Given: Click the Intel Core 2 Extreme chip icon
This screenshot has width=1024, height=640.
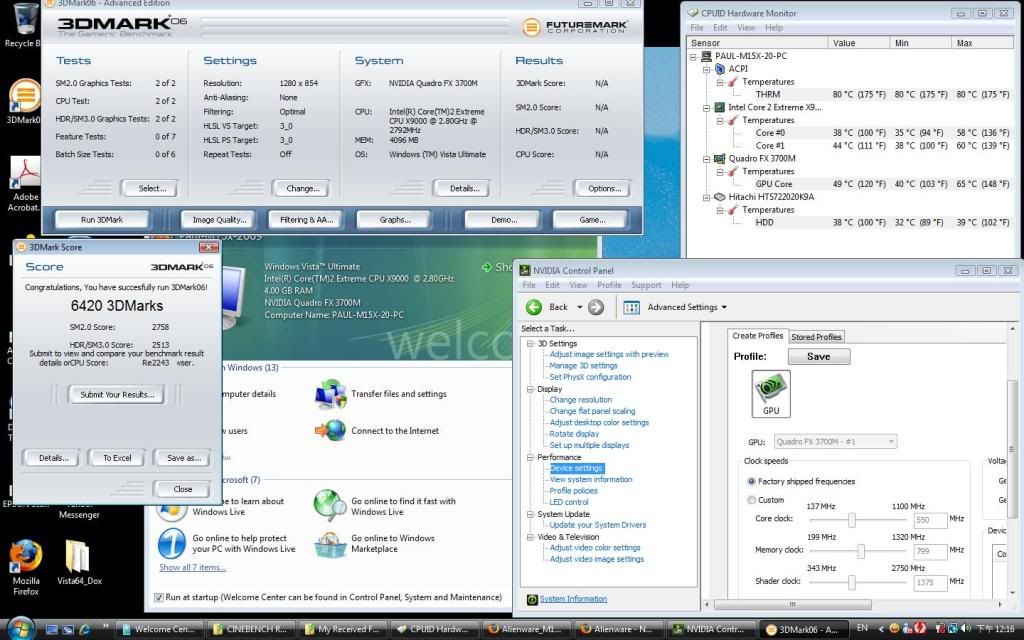Looking at the screenshot, I should coord(719,107).
